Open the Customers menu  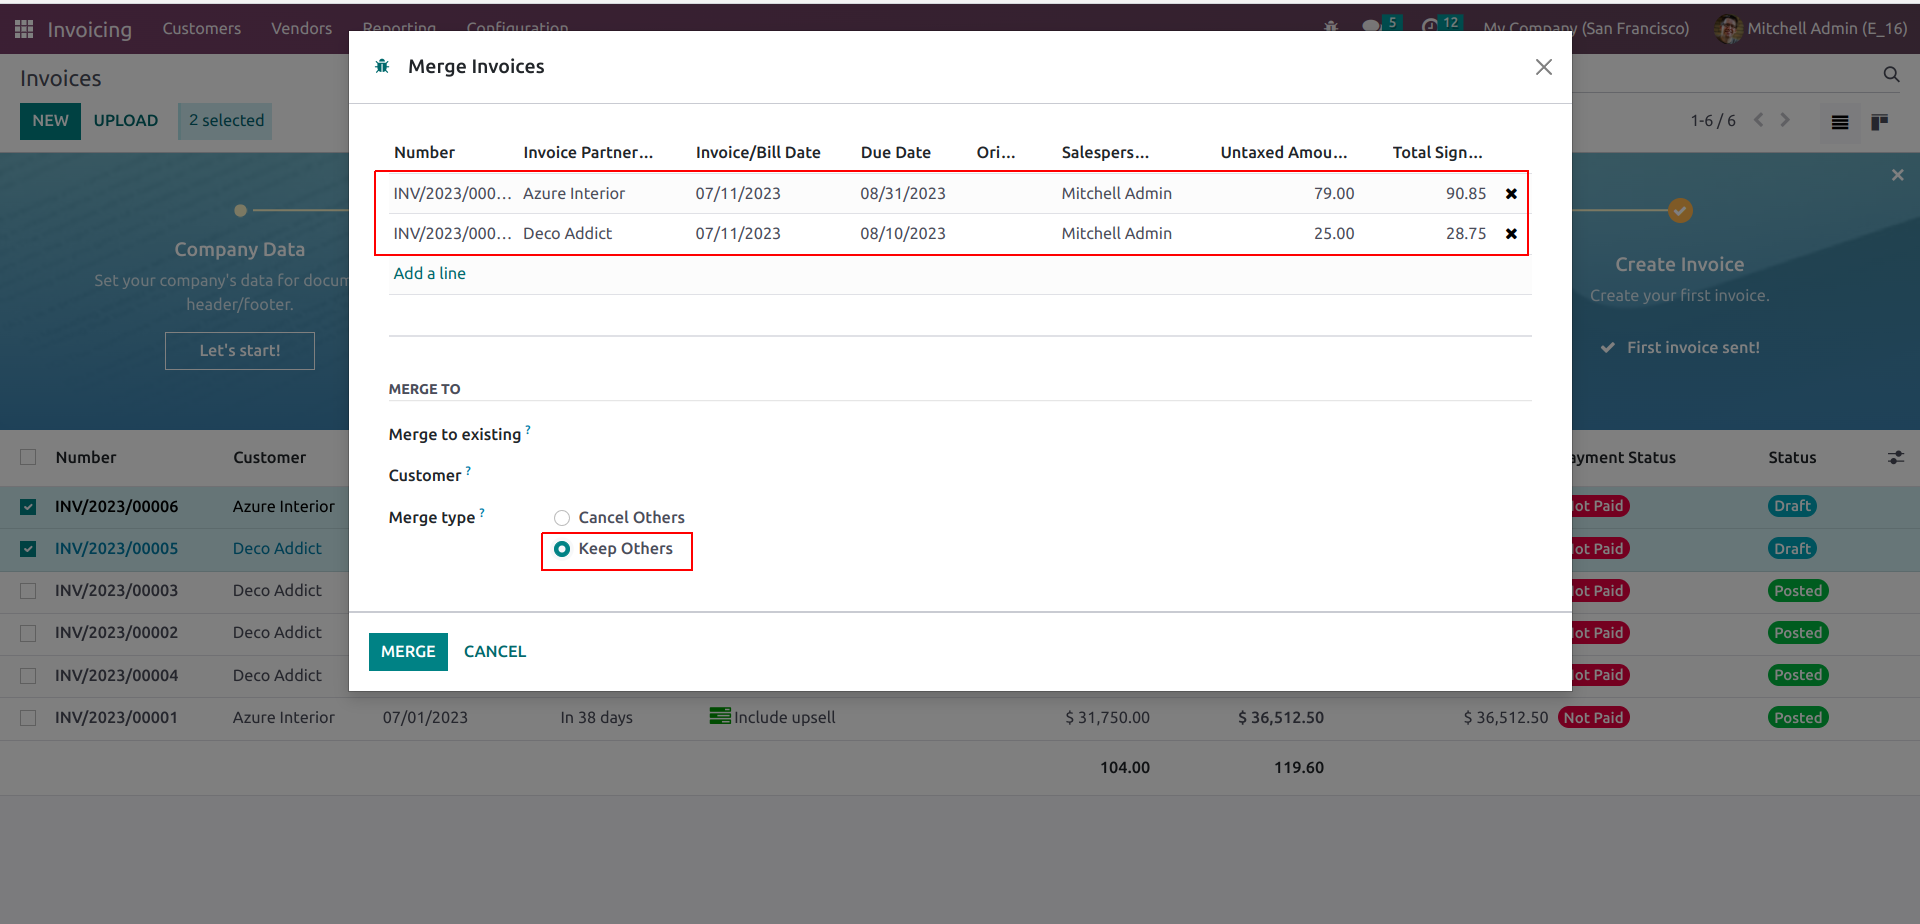pyautogui.click(x=202, y=29)
